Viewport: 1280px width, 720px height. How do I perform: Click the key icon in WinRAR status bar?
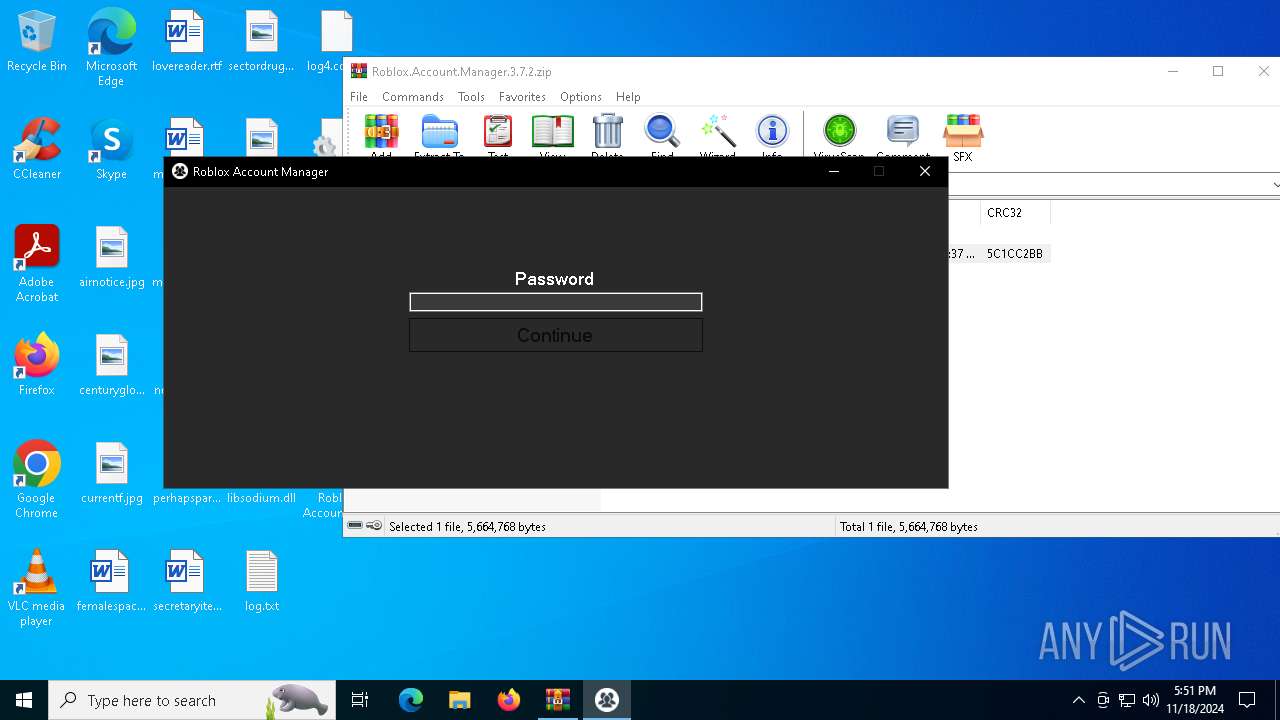[374, 526]
